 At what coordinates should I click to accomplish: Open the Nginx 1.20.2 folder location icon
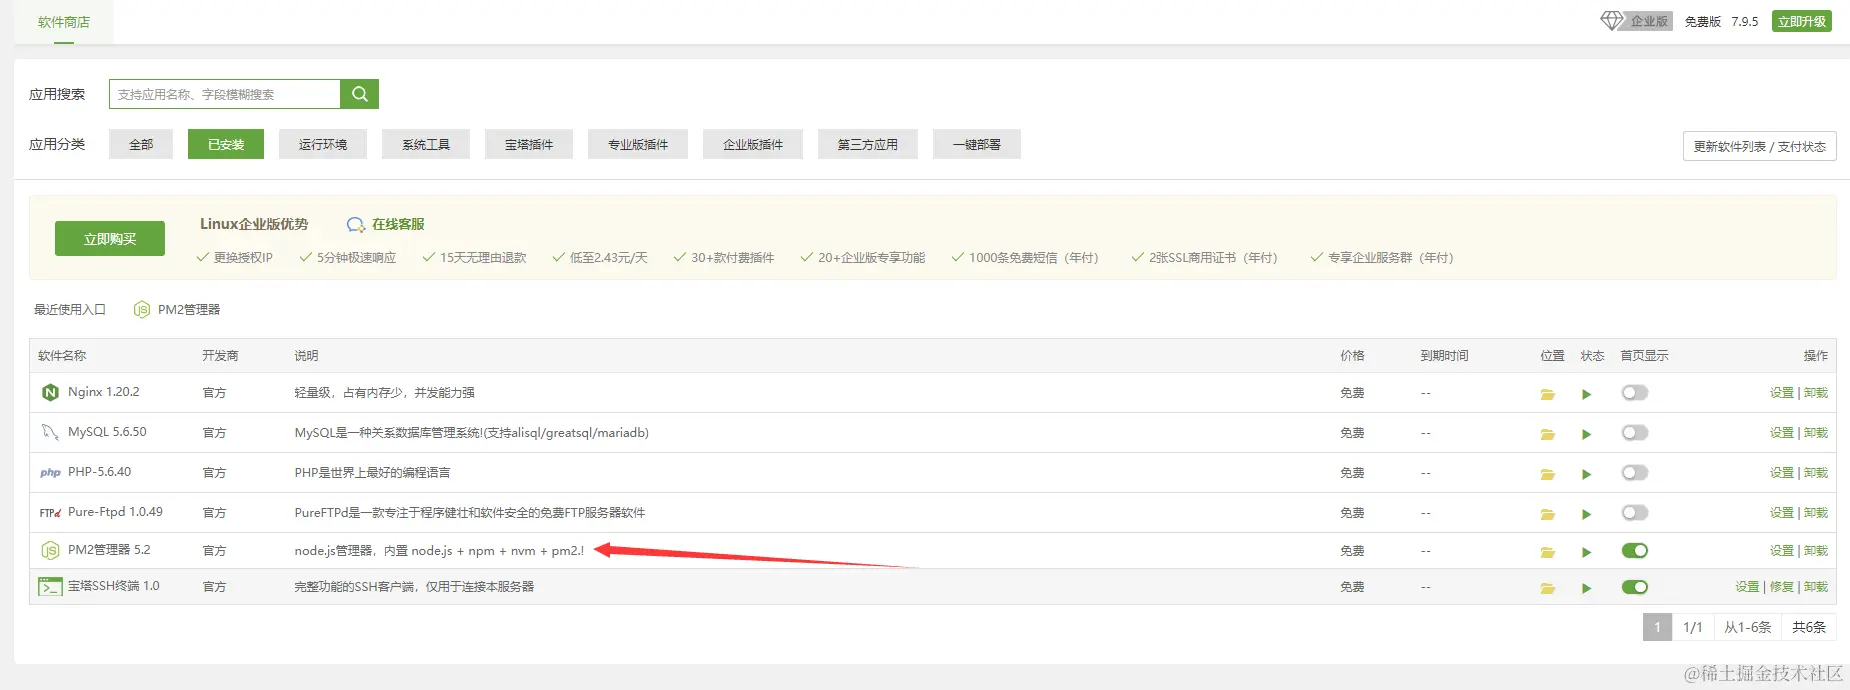click(x=1547, y=394)
